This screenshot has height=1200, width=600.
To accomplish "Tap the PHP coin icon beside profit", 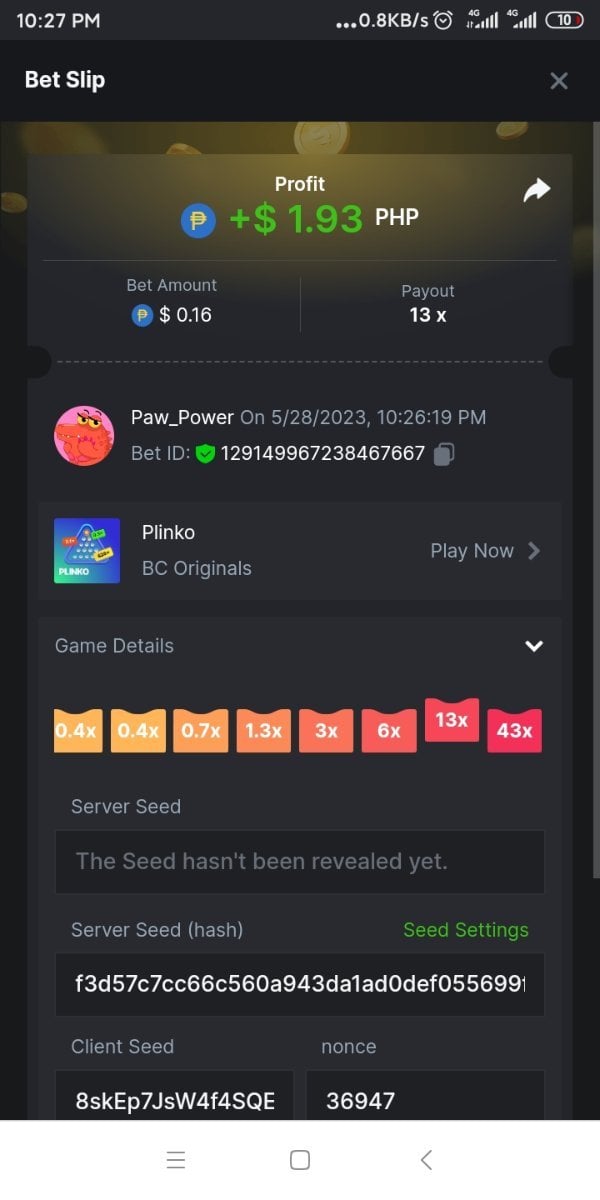I will pos(198,221).
